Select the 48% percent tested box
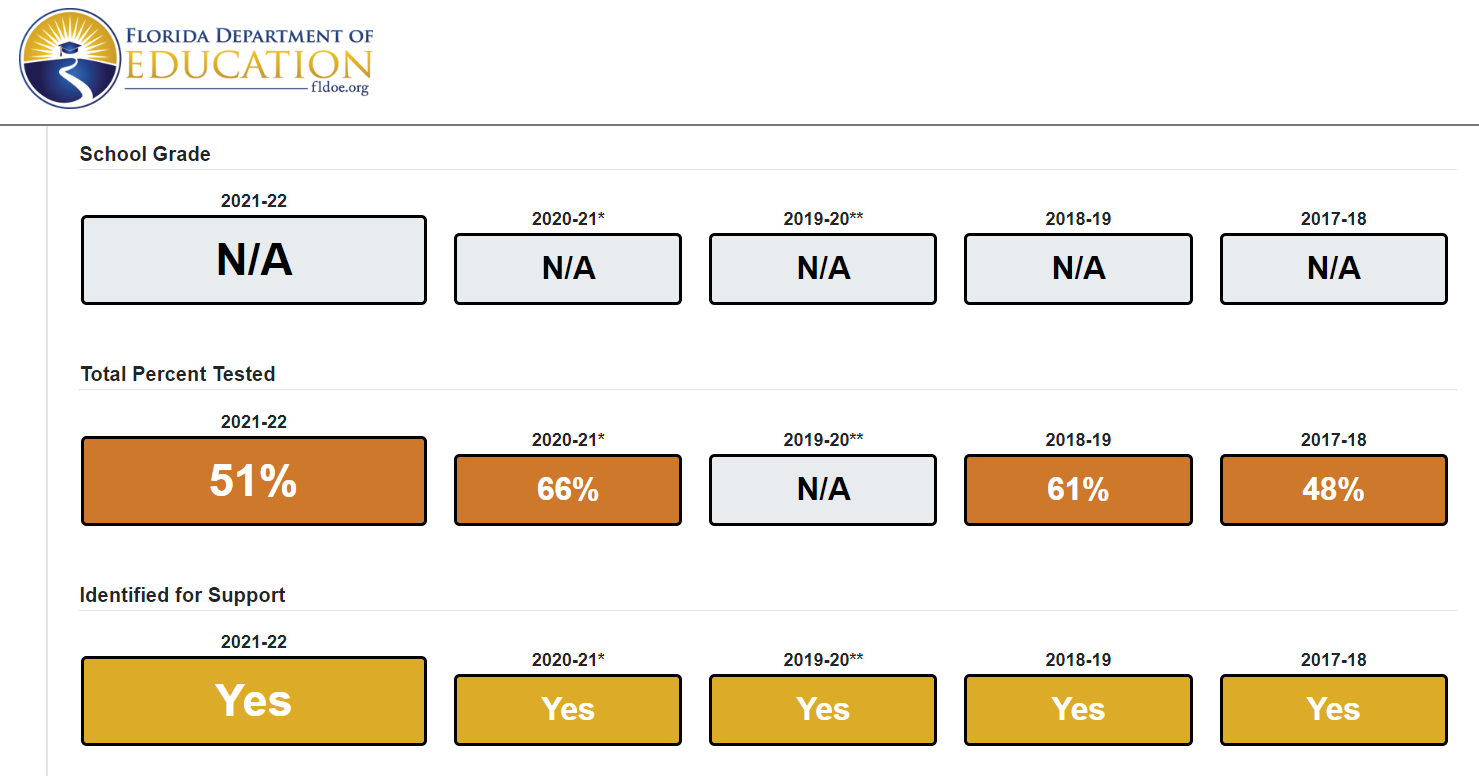1479x776 pixels. pos(1334,490)
